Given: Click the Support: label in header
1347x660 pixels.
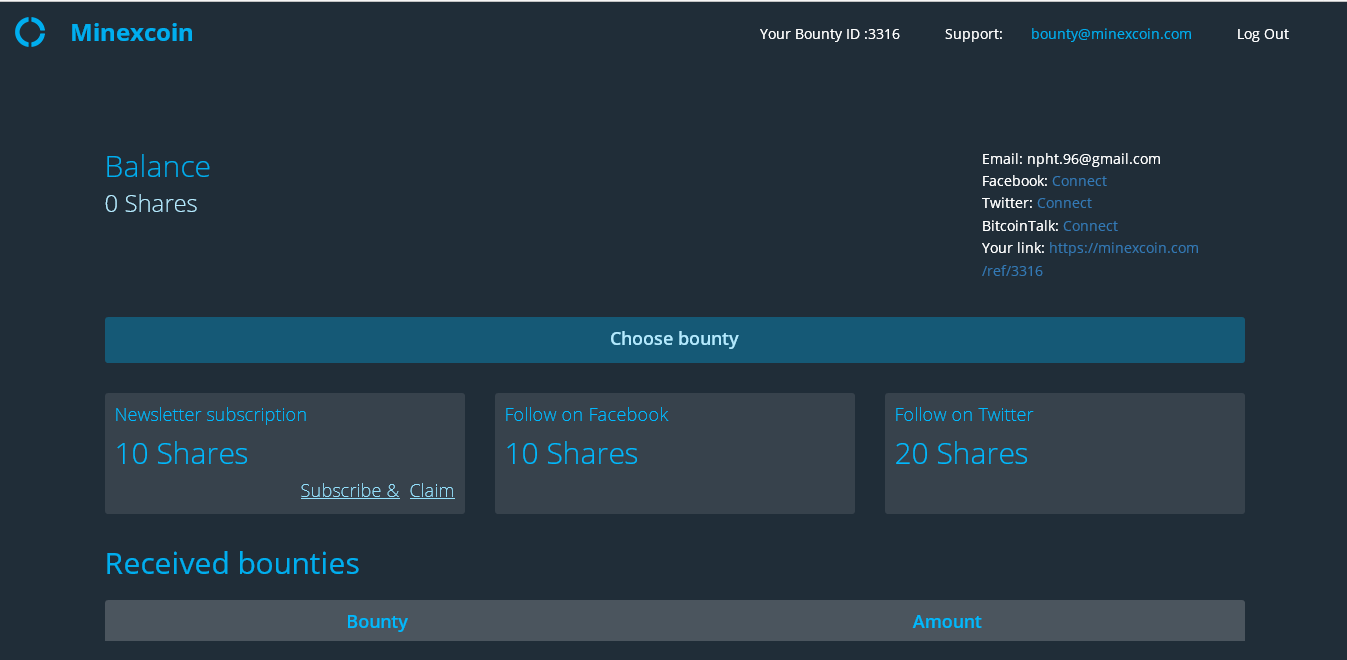Looking at the screenshot, I should click(974, 34).
